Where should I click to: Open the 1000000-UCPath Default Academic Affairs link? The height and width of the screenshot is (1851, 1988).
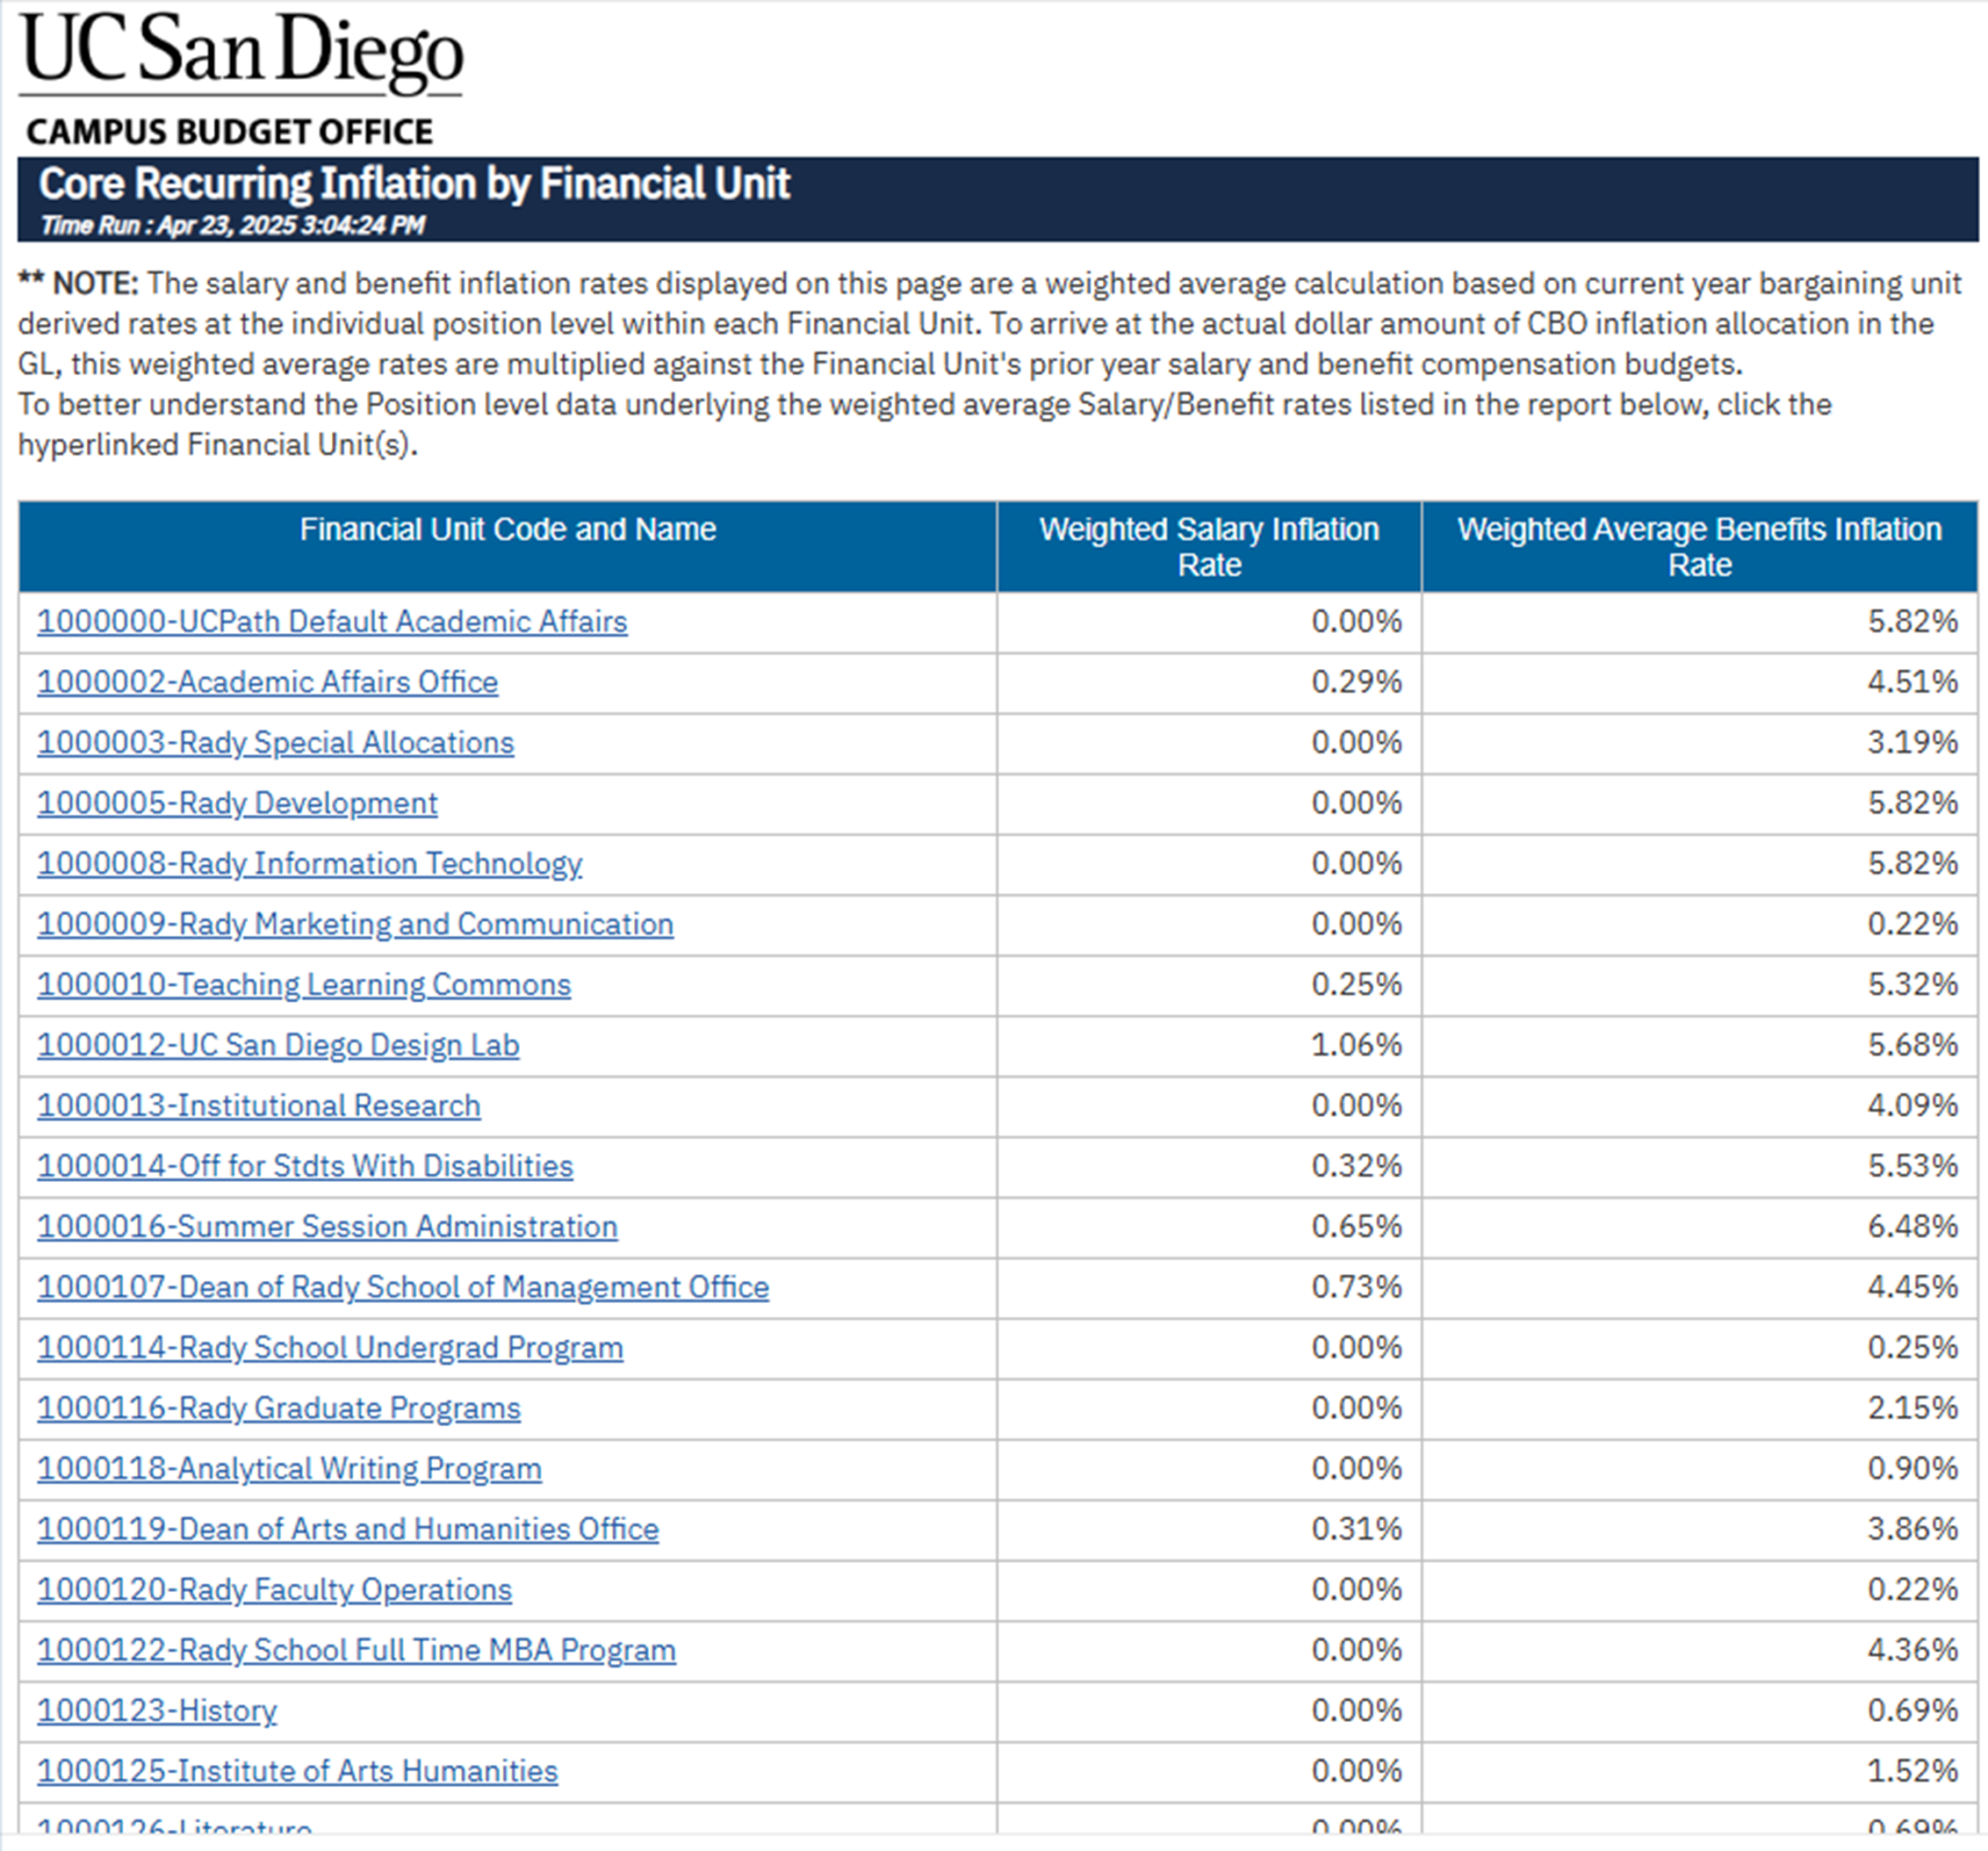coord(332,622)
